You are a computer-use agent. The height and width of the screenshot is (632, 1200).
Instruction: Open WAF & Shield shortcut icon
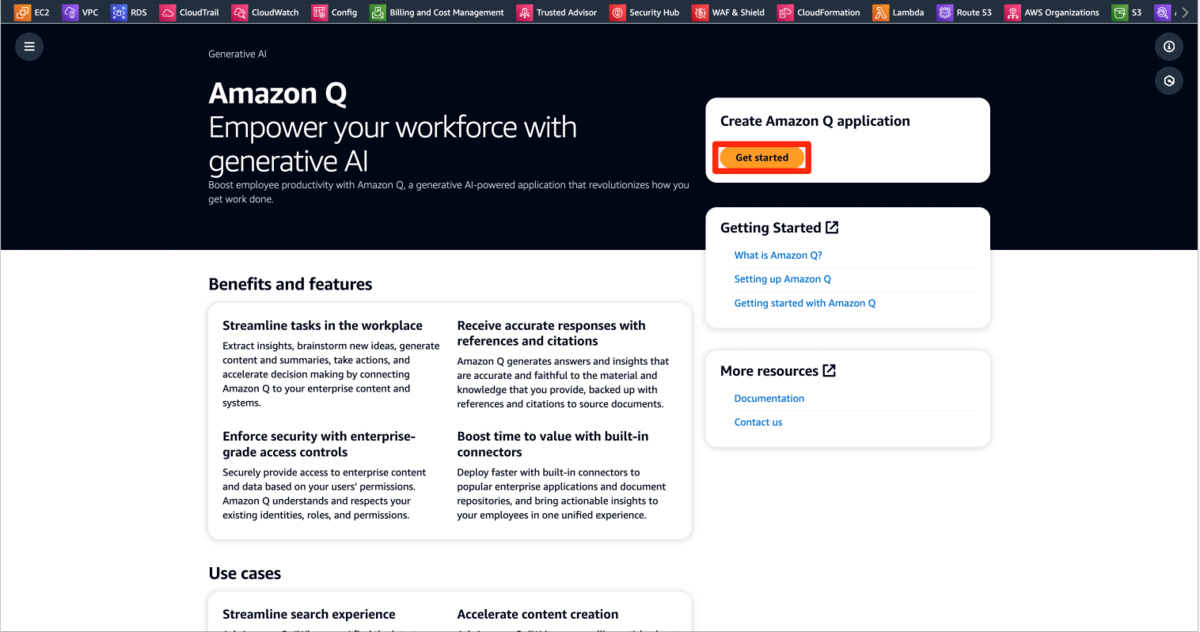click(701, 13)
